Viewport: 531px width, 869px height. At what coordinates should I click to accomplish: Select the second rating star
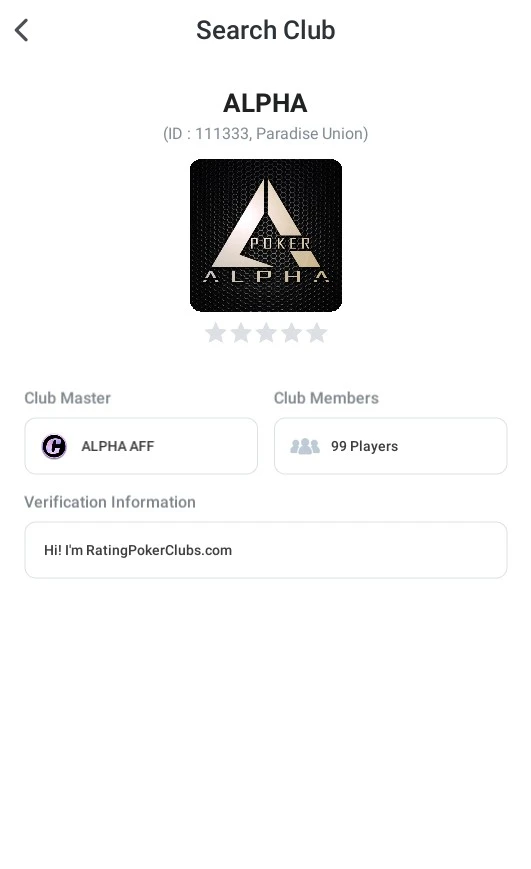pos(241,333)
